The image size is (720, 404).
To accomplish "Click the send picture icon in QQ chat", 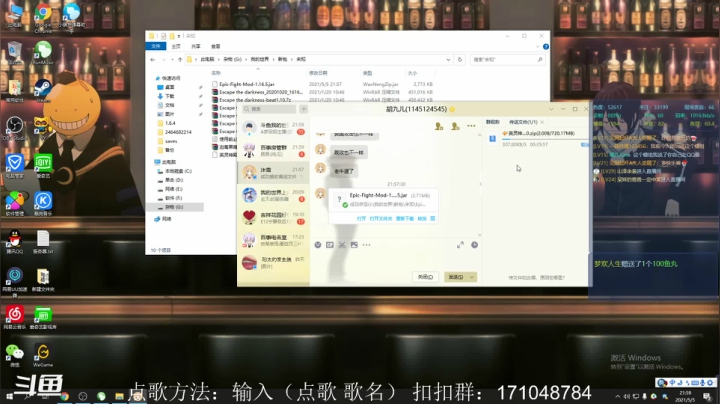I will point(354,245).
